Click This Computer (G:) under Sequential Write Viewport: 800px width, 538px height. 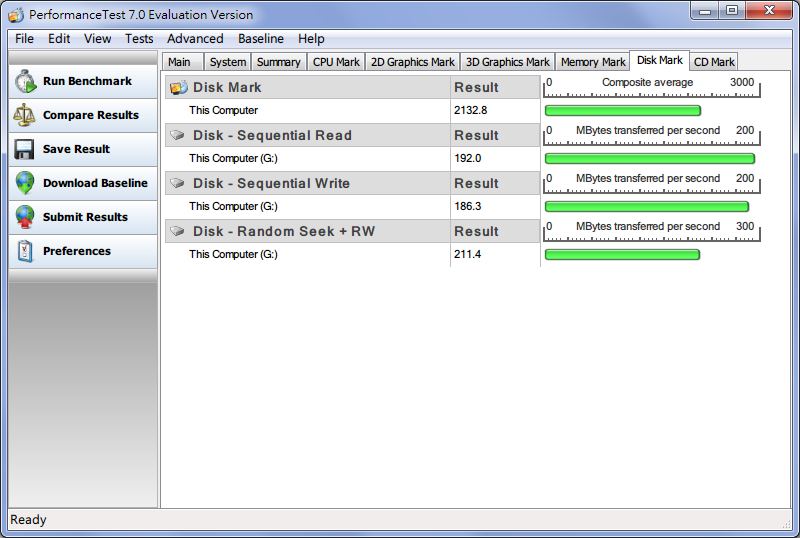click(x=233, y=206)
